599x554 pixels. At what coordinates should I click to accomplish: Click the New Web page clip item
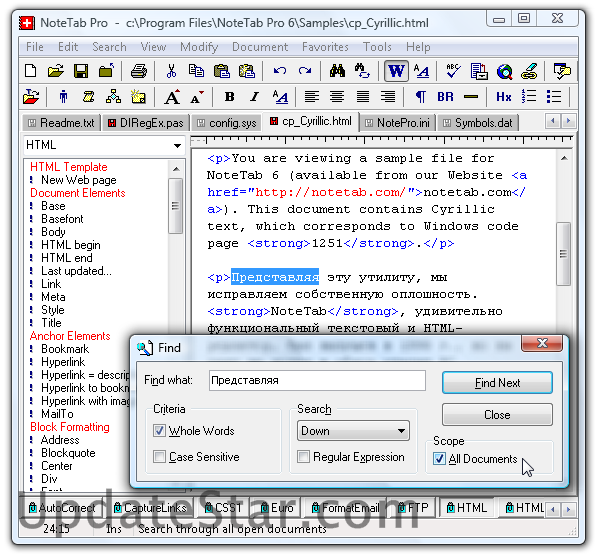coord(79,180)
